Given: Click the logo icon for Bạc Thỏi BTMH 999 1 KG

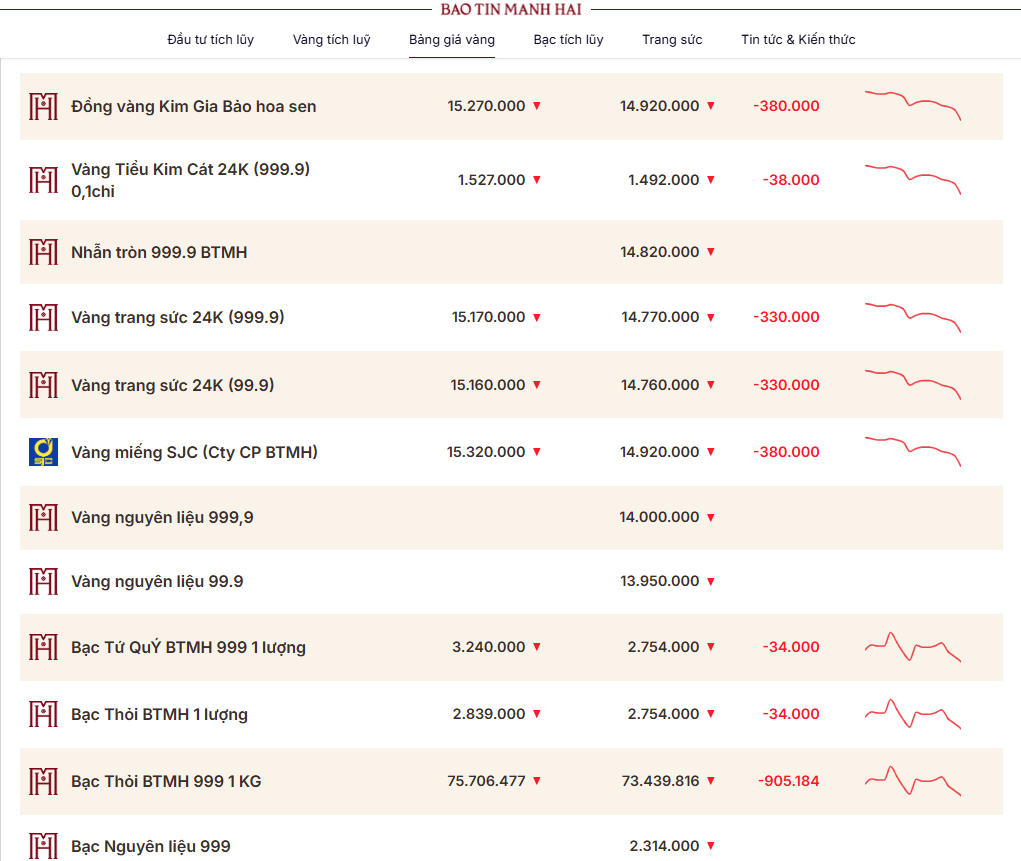Looking at the screenshot, I should [44, 781].
